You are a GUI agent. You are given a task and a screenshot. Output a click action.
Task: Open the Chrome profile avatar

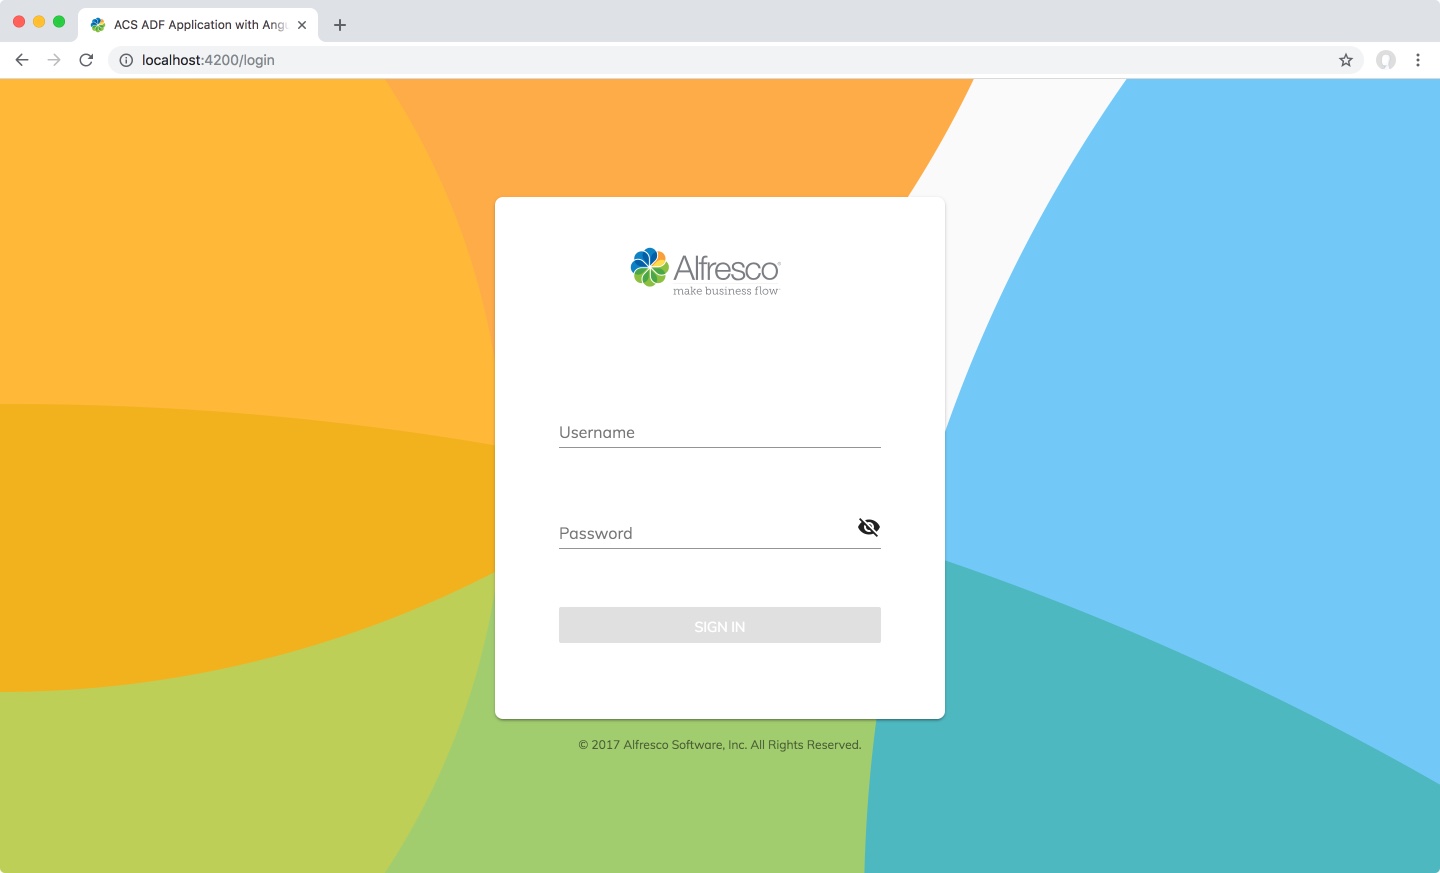[x=1386, y=60]
